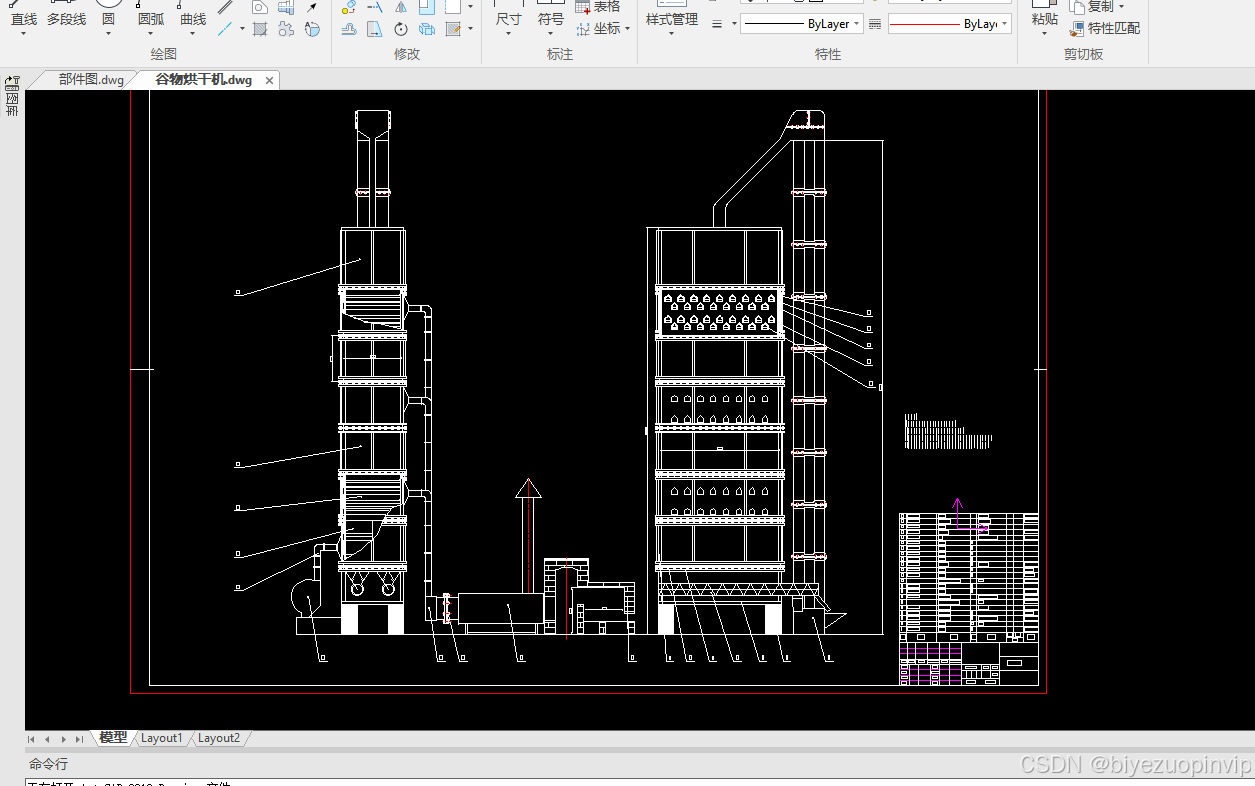1255x786 pixels.
Task: Click the linked-circles icon in the 修改 panel
Action: 349,7
